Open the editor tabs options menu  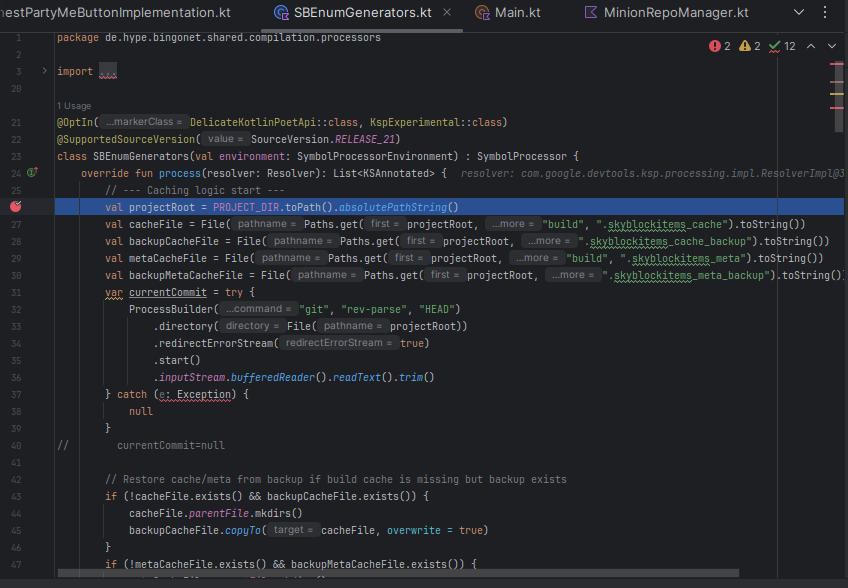pos(825,12)
